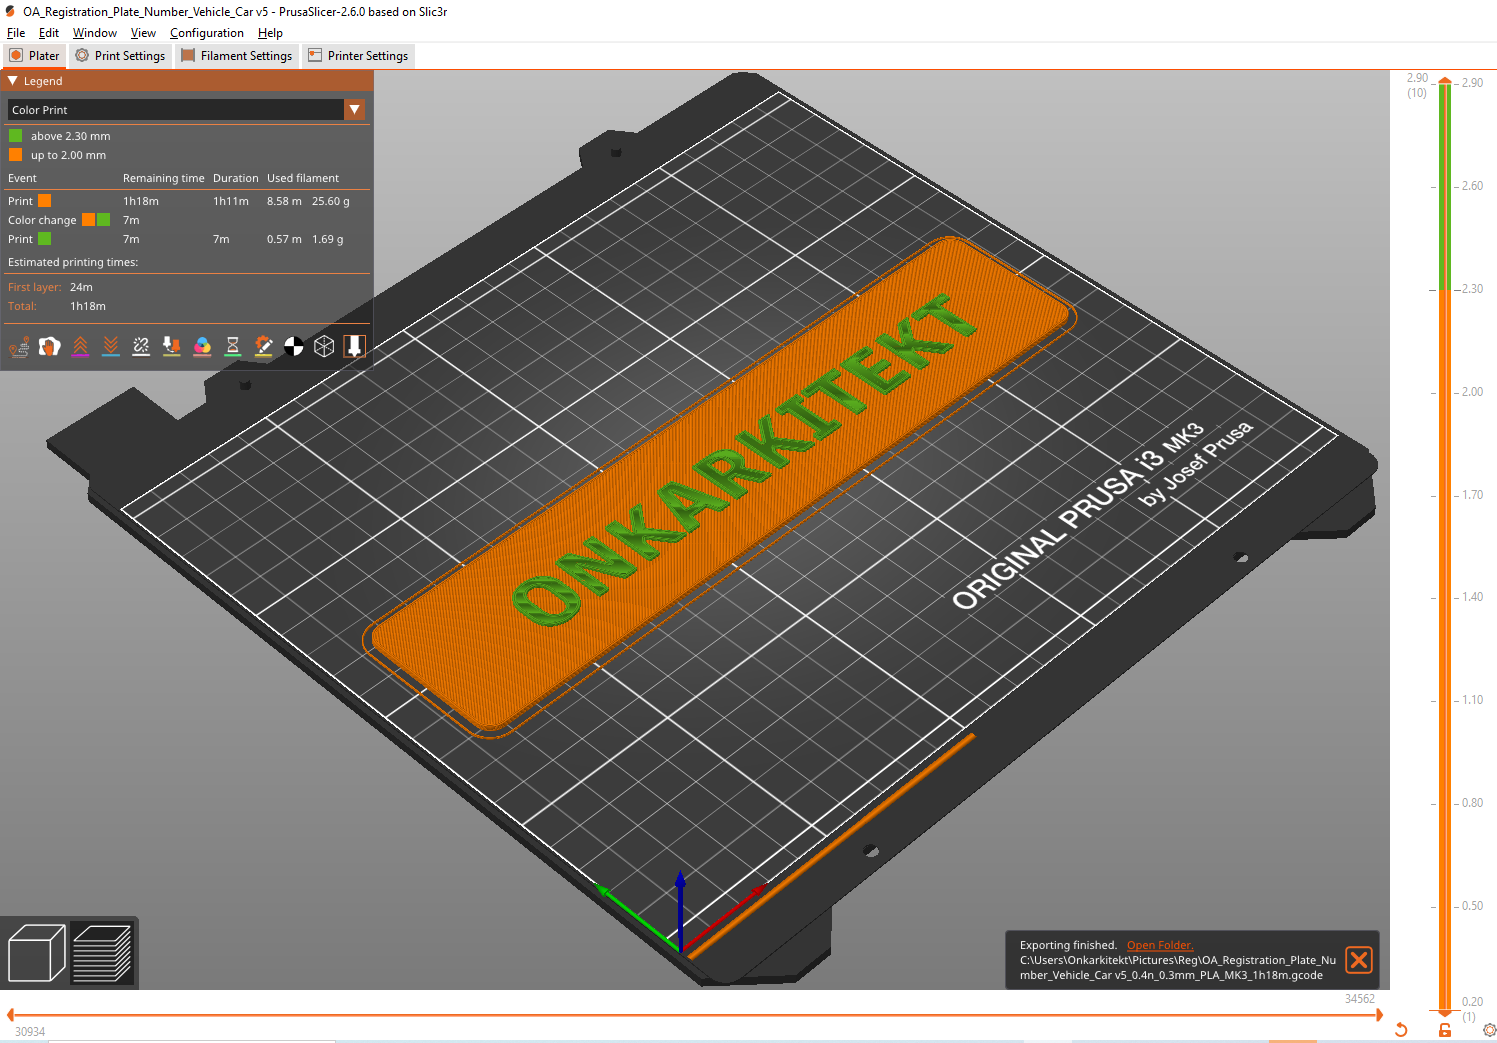Click the reset view arrow near the bottom right
Viewport: 1497px width, 1043px height.
[x=1400, y=1029]
